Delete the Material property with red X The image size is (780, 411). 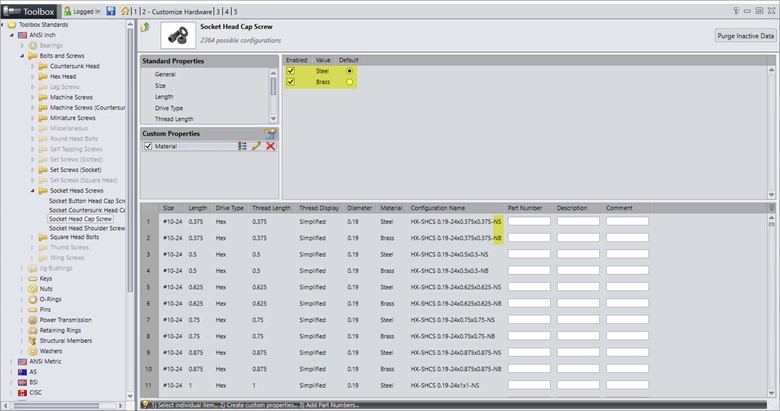pos(270,146)
